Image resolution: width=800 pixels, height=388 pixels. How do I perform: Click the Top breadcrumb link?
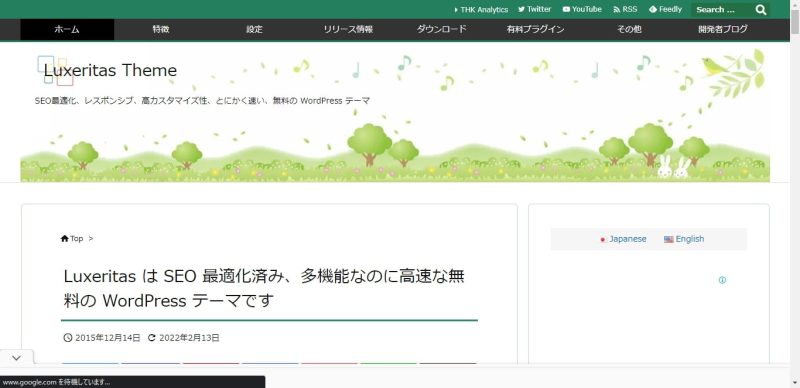77,238
